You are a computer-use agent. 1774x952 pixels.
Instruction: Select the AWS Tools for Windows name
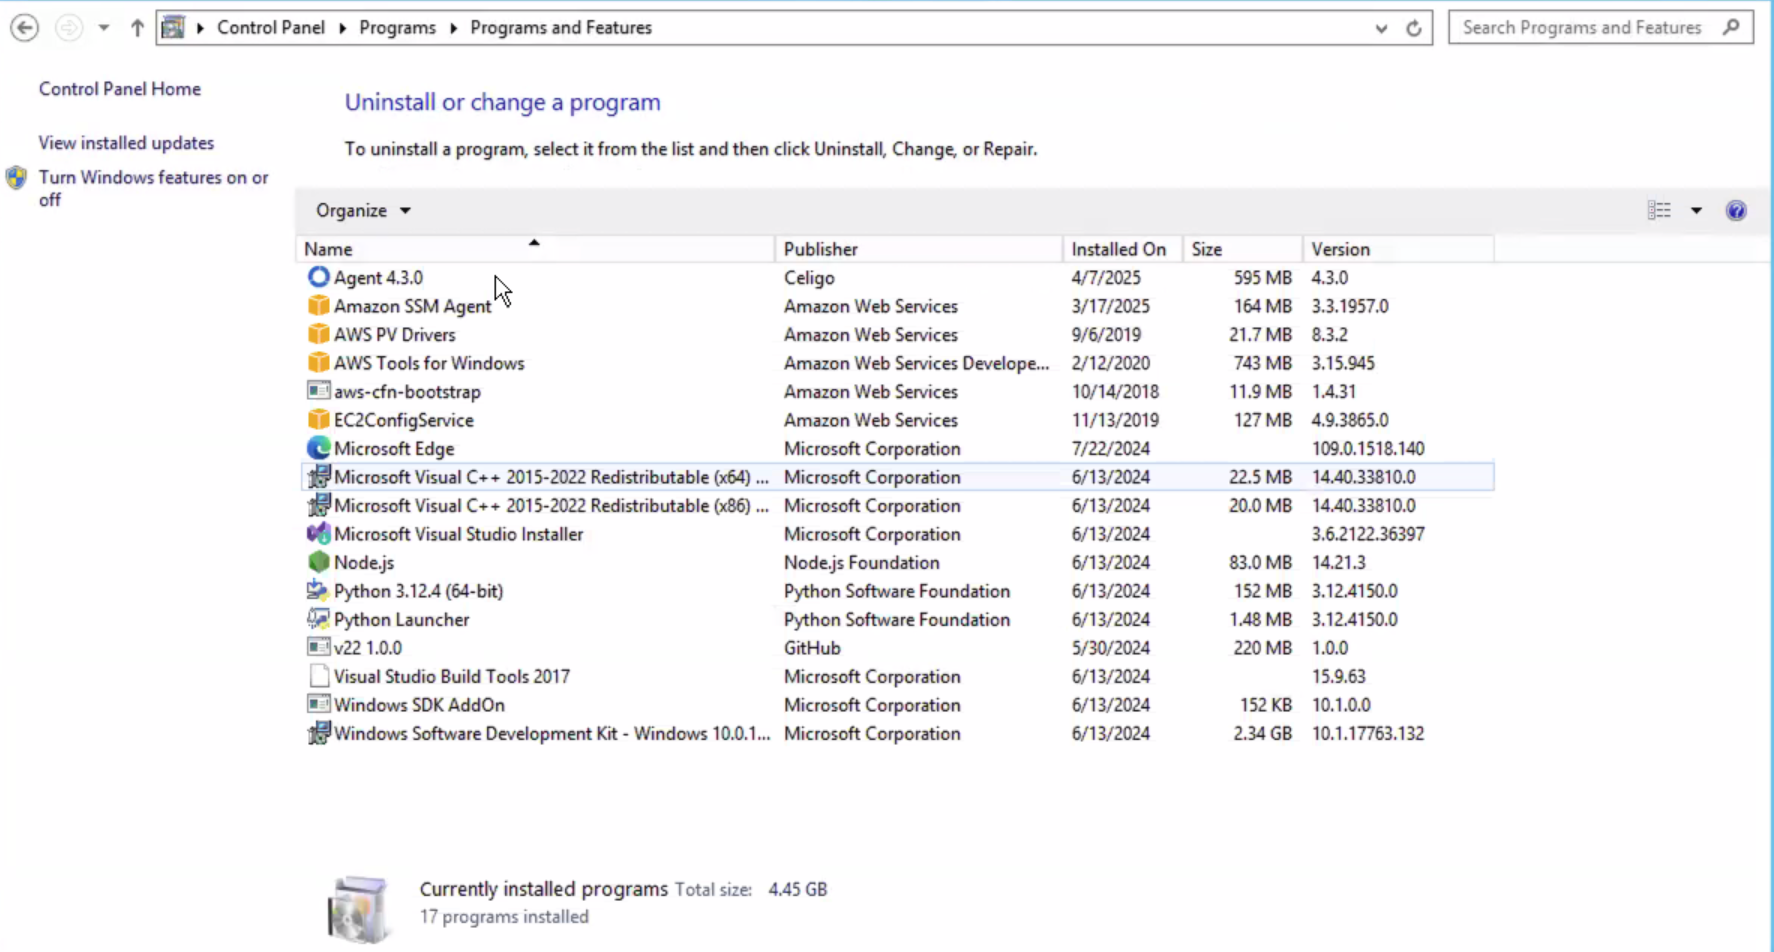click(429, 363)
